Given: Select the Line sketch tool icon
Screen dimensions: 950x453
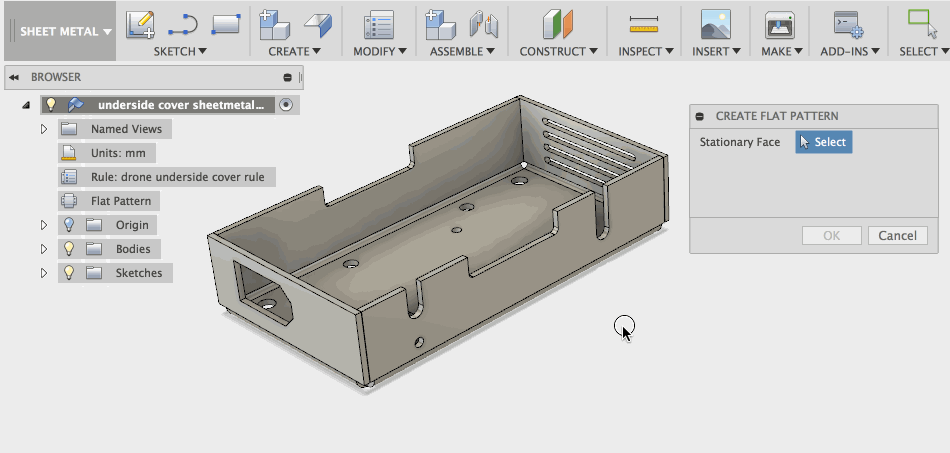Looking at the screenshot, I should click(x=183, y=24).
